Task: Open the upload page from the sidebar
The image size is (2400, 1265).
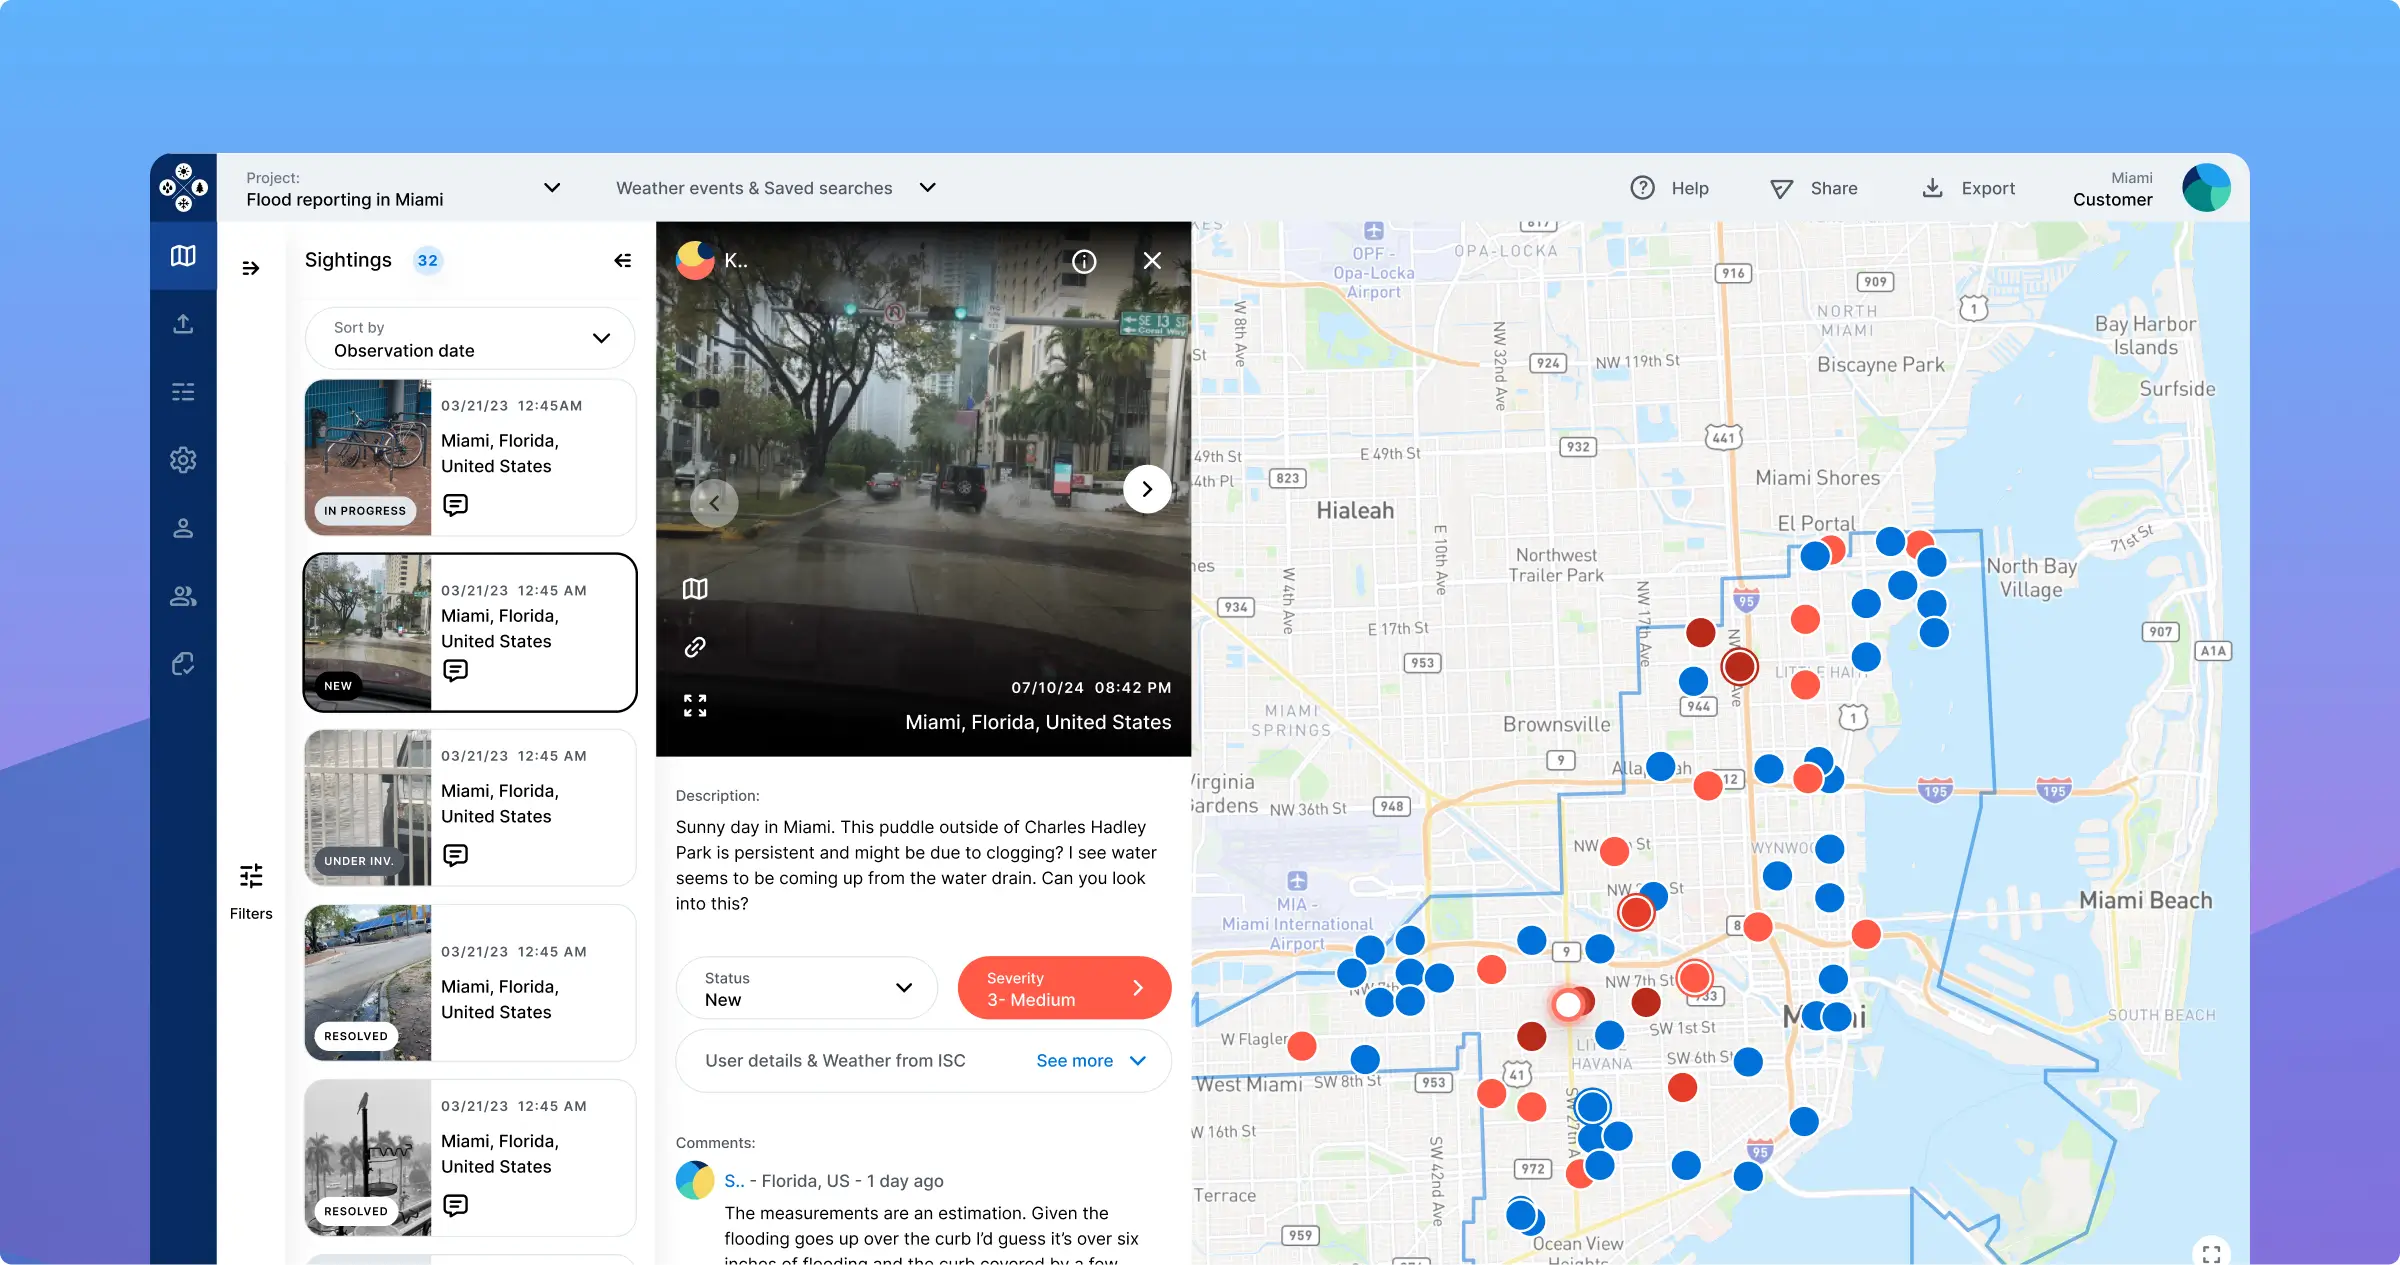Action: pos(183,324)
